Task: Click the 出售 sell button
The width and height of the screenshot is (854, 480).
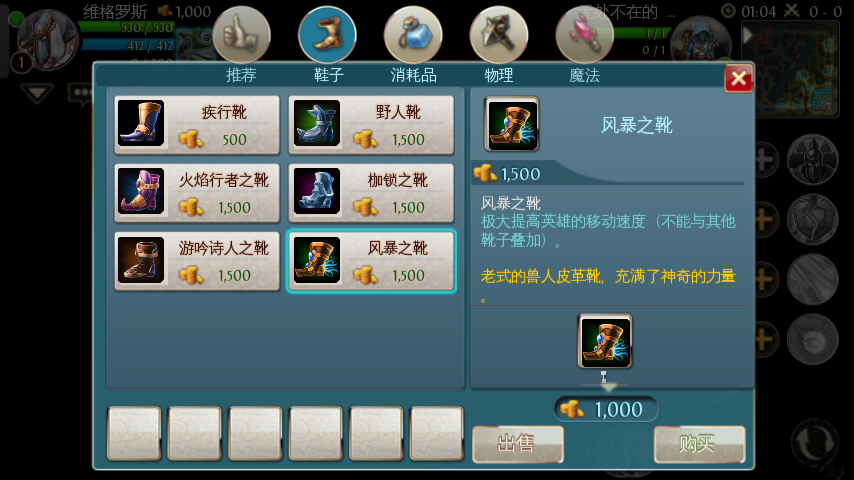Action: coord(517,444)
